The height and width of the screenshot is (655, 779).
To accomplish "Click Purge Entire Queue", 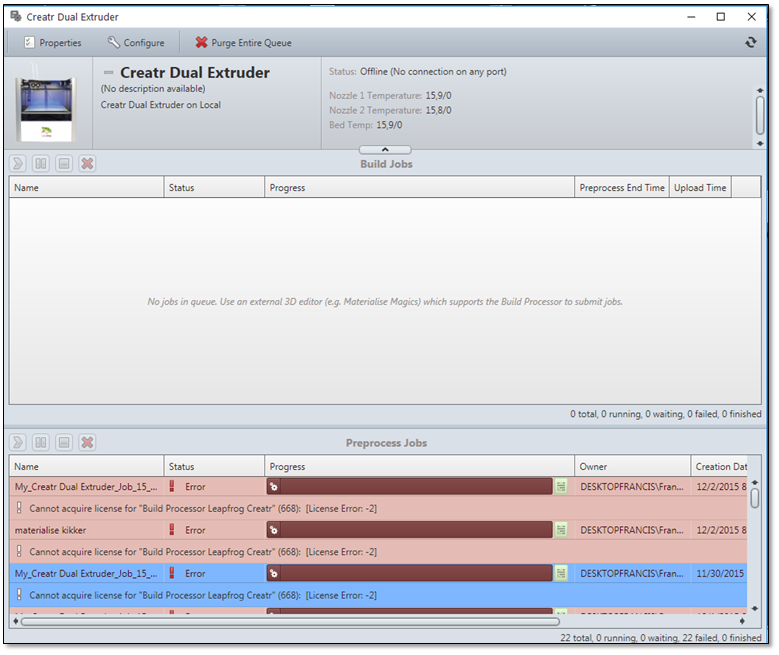I will point(243,43).
